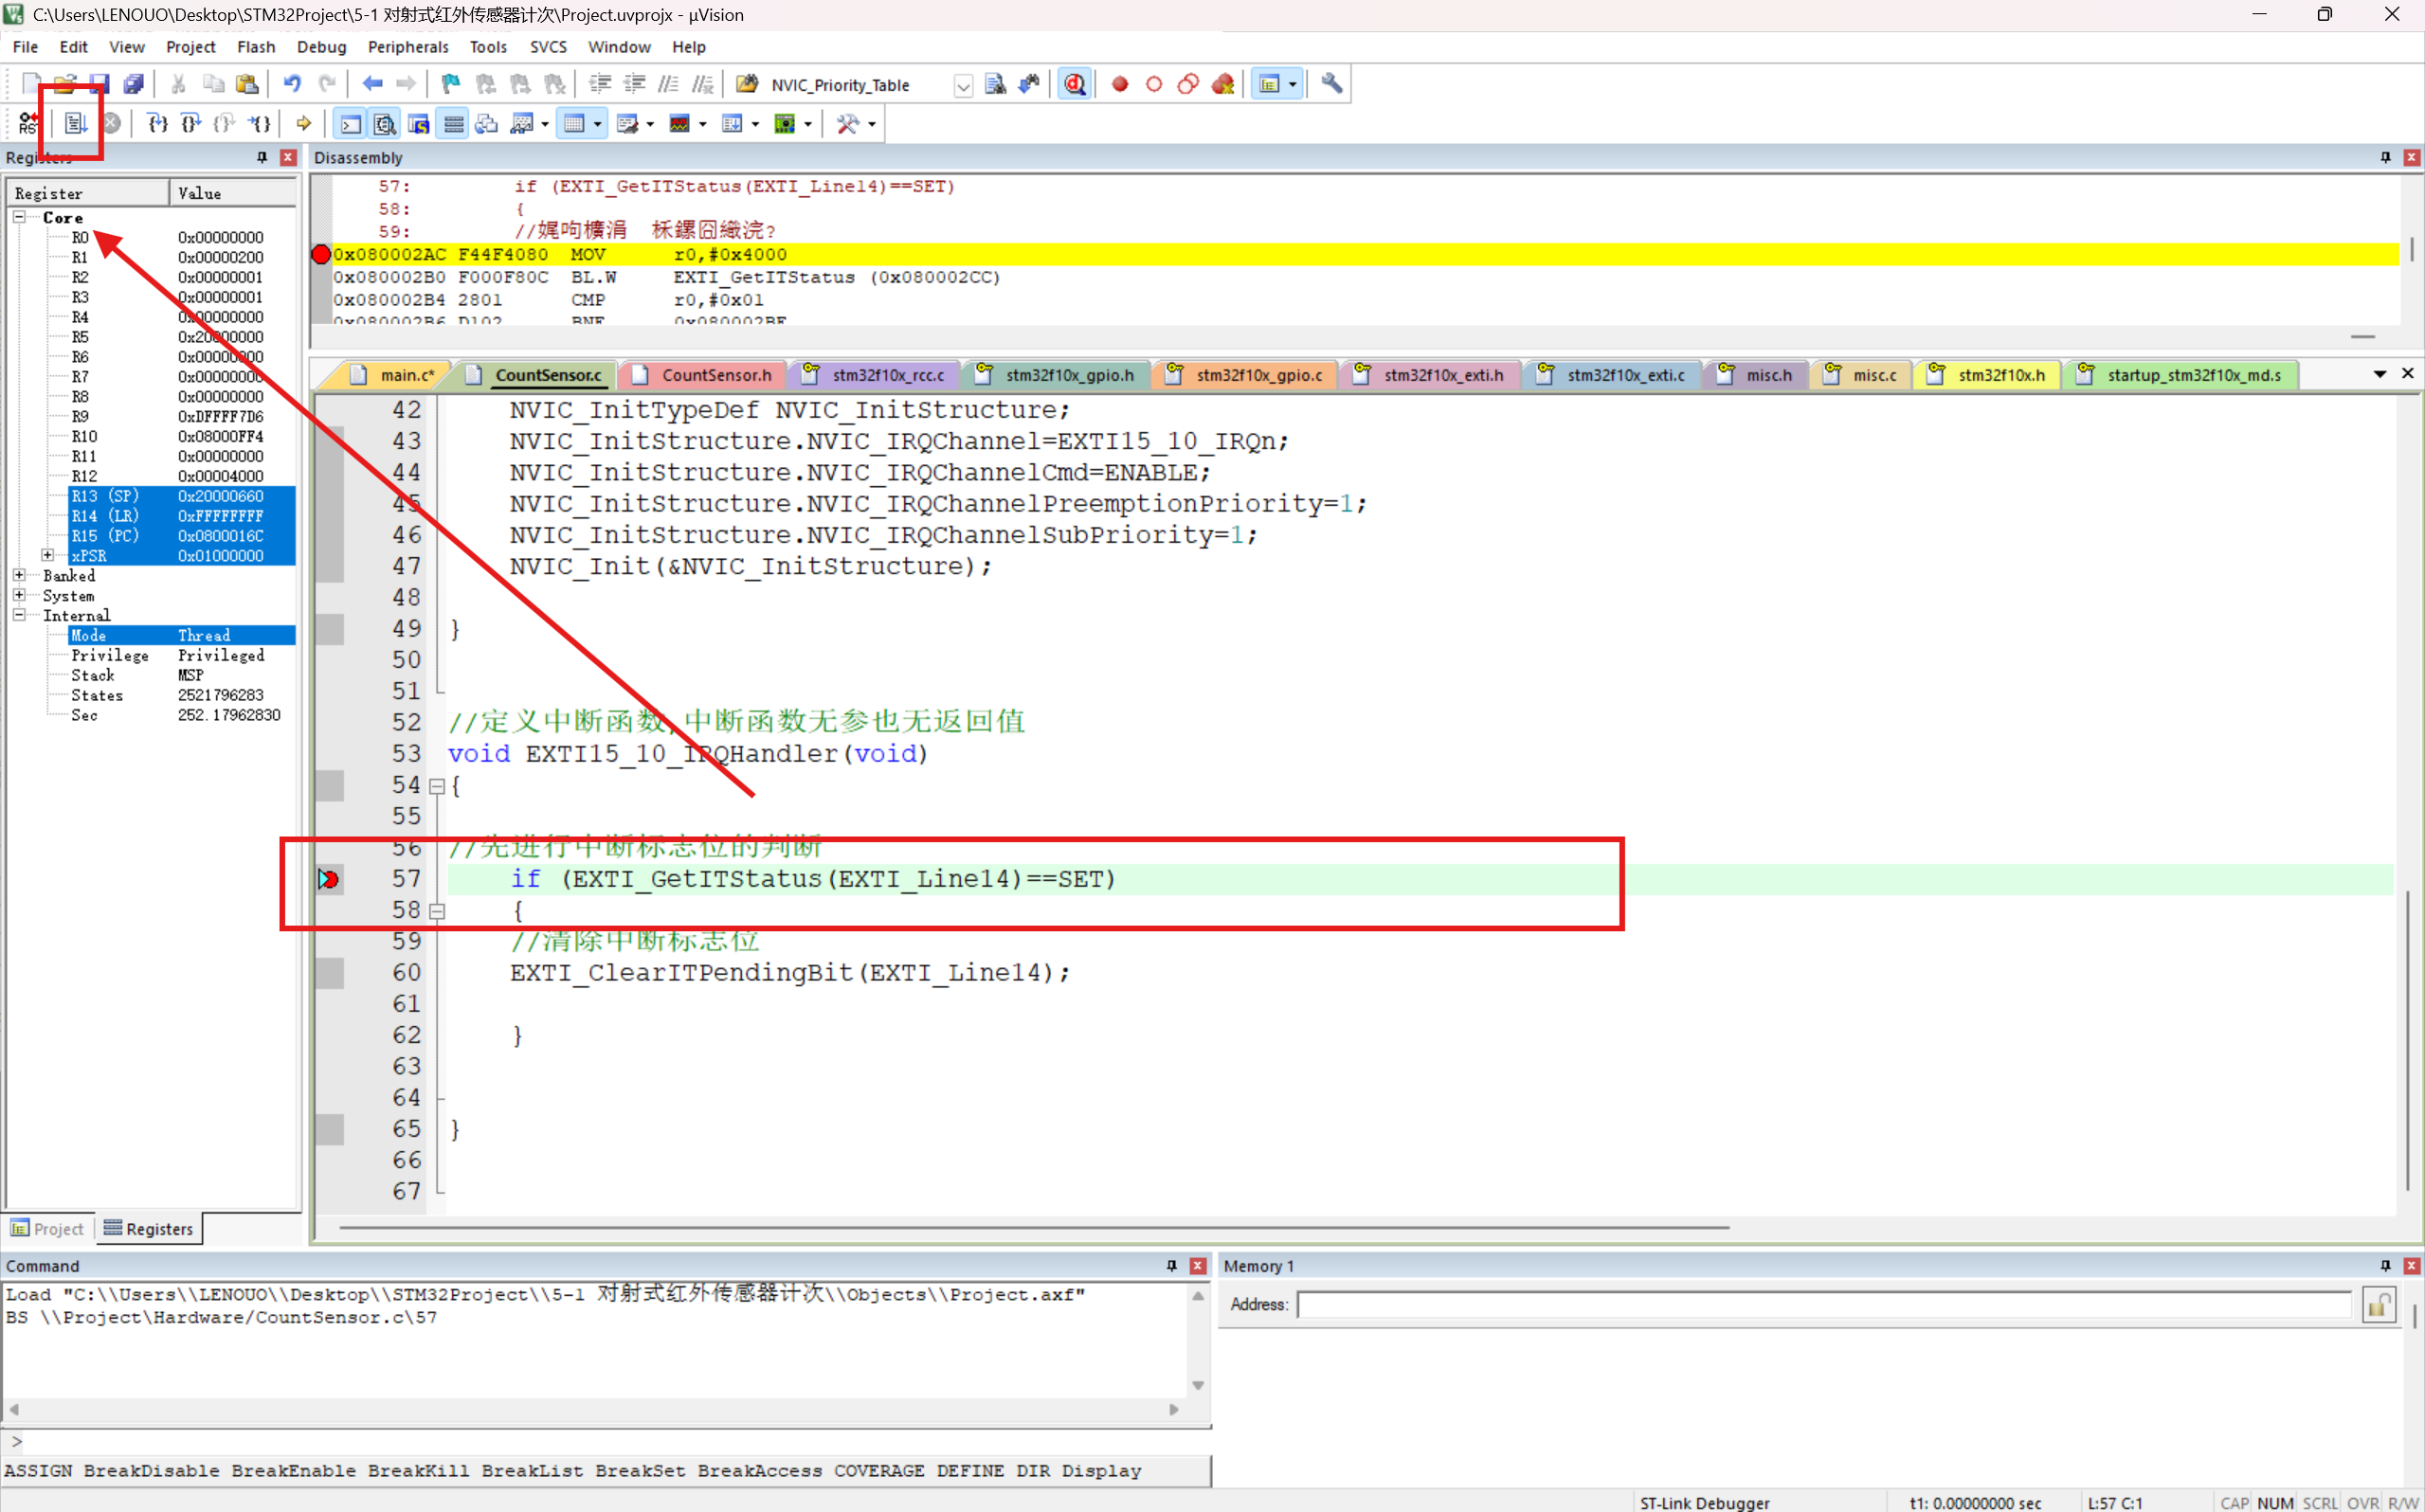The image size is (2425, 1512).
Task: Step into one line with Step icon
Action: click(x=157, y=123)
